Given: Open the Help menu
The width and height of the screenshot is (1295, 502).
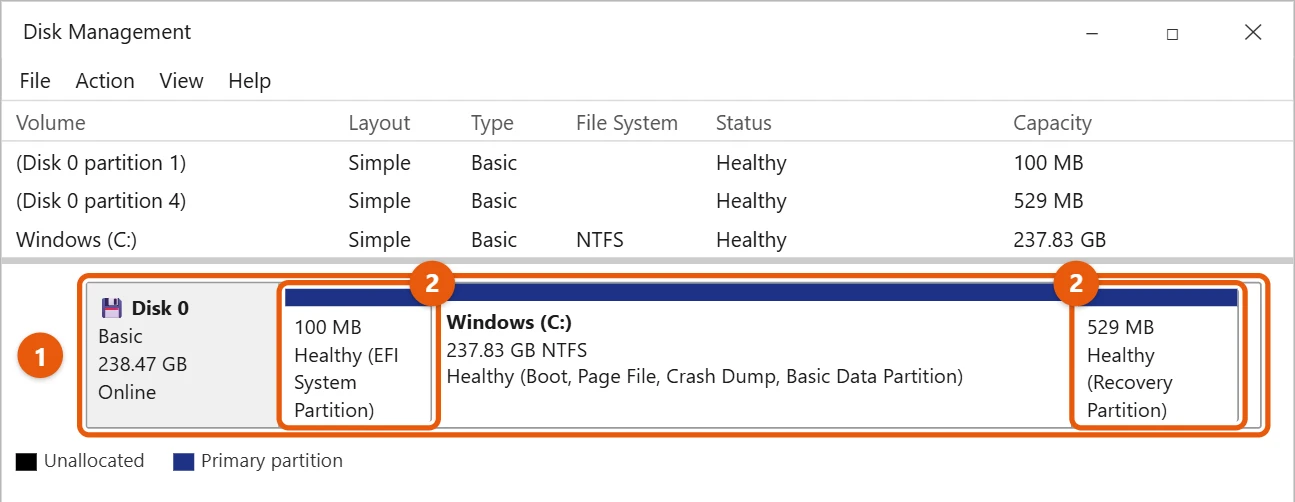Looking at the screenshot, I should [249, 81].
